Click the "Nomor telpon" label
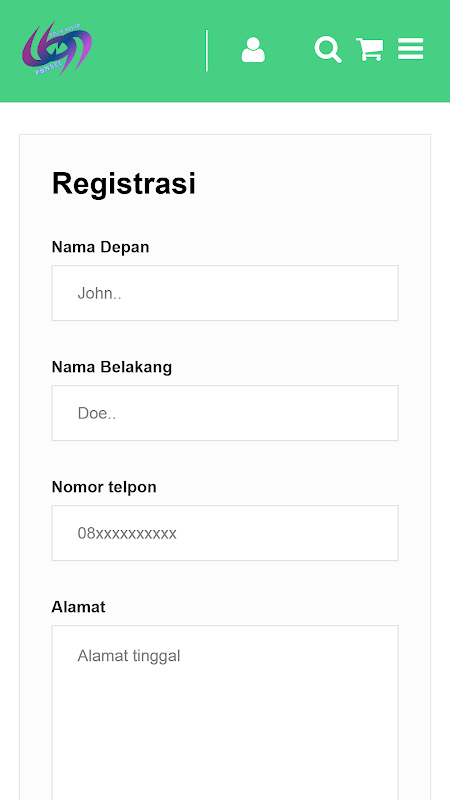 pos(104,487)
